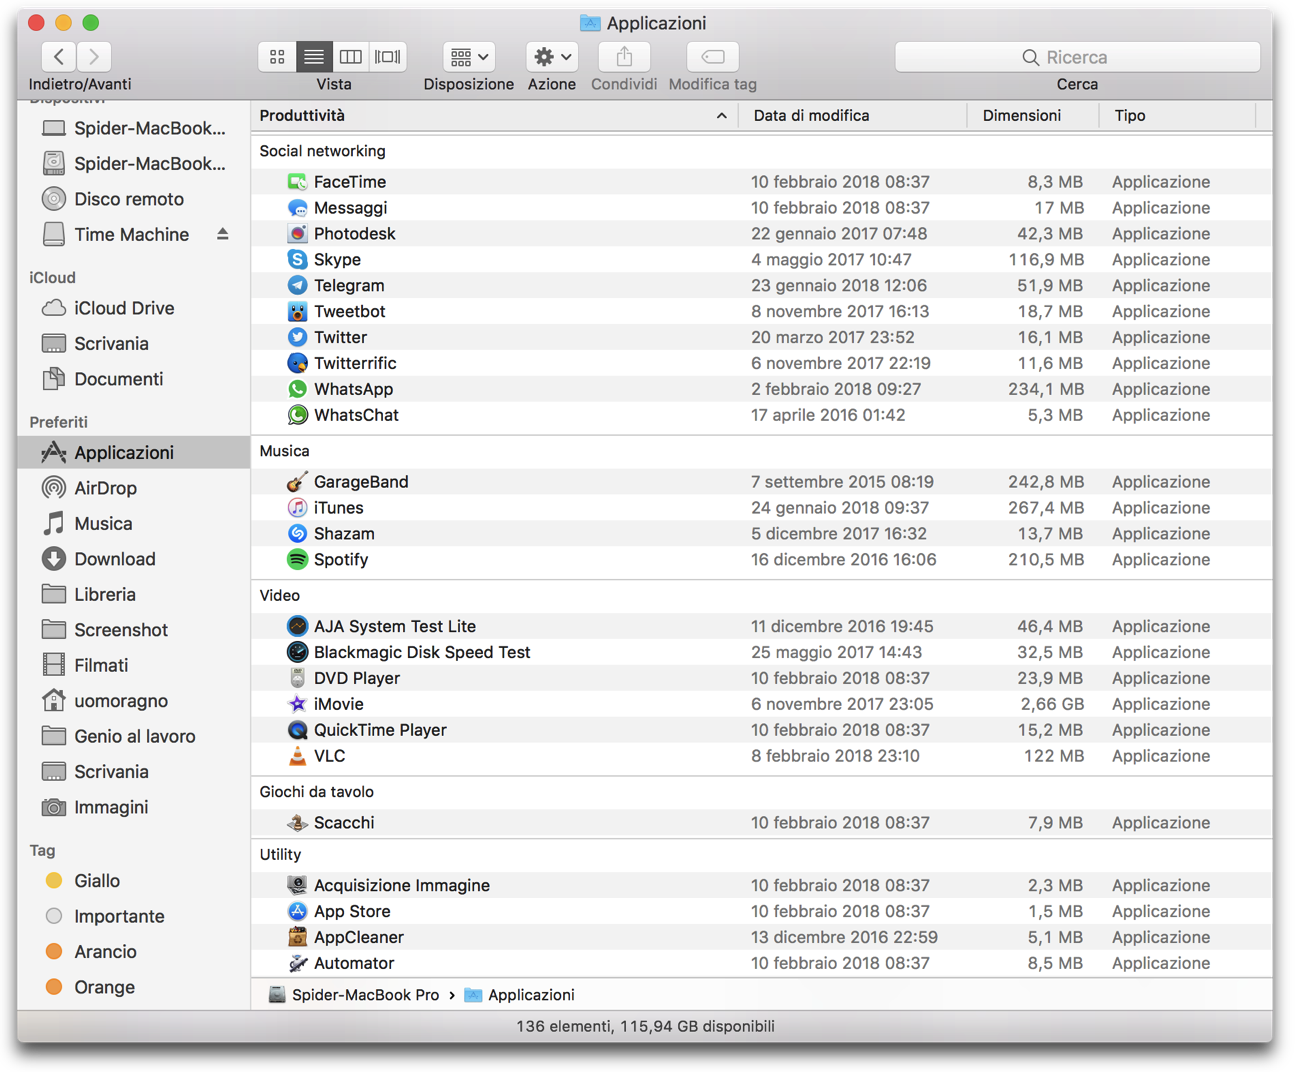The width and height of the screenshot is (1298, 1072).
Task: Click the Blackmagic Disk Speed Test icon
Action: click(297, 652)
